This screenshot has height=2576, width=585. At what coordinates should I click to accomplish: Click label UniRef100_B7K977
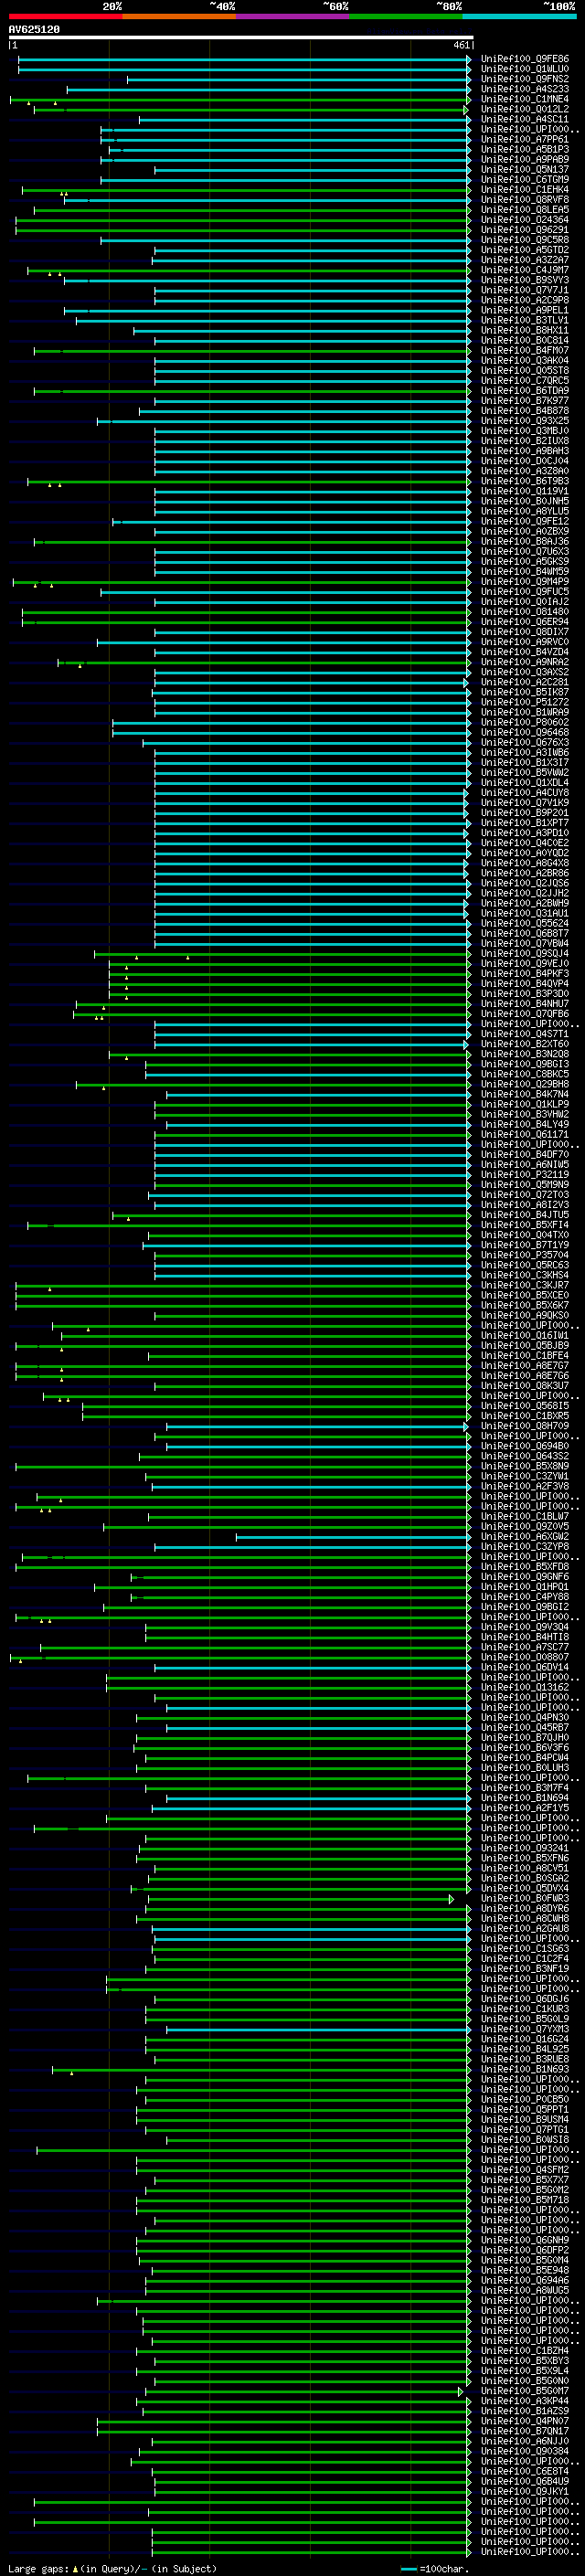click(525, 401)
